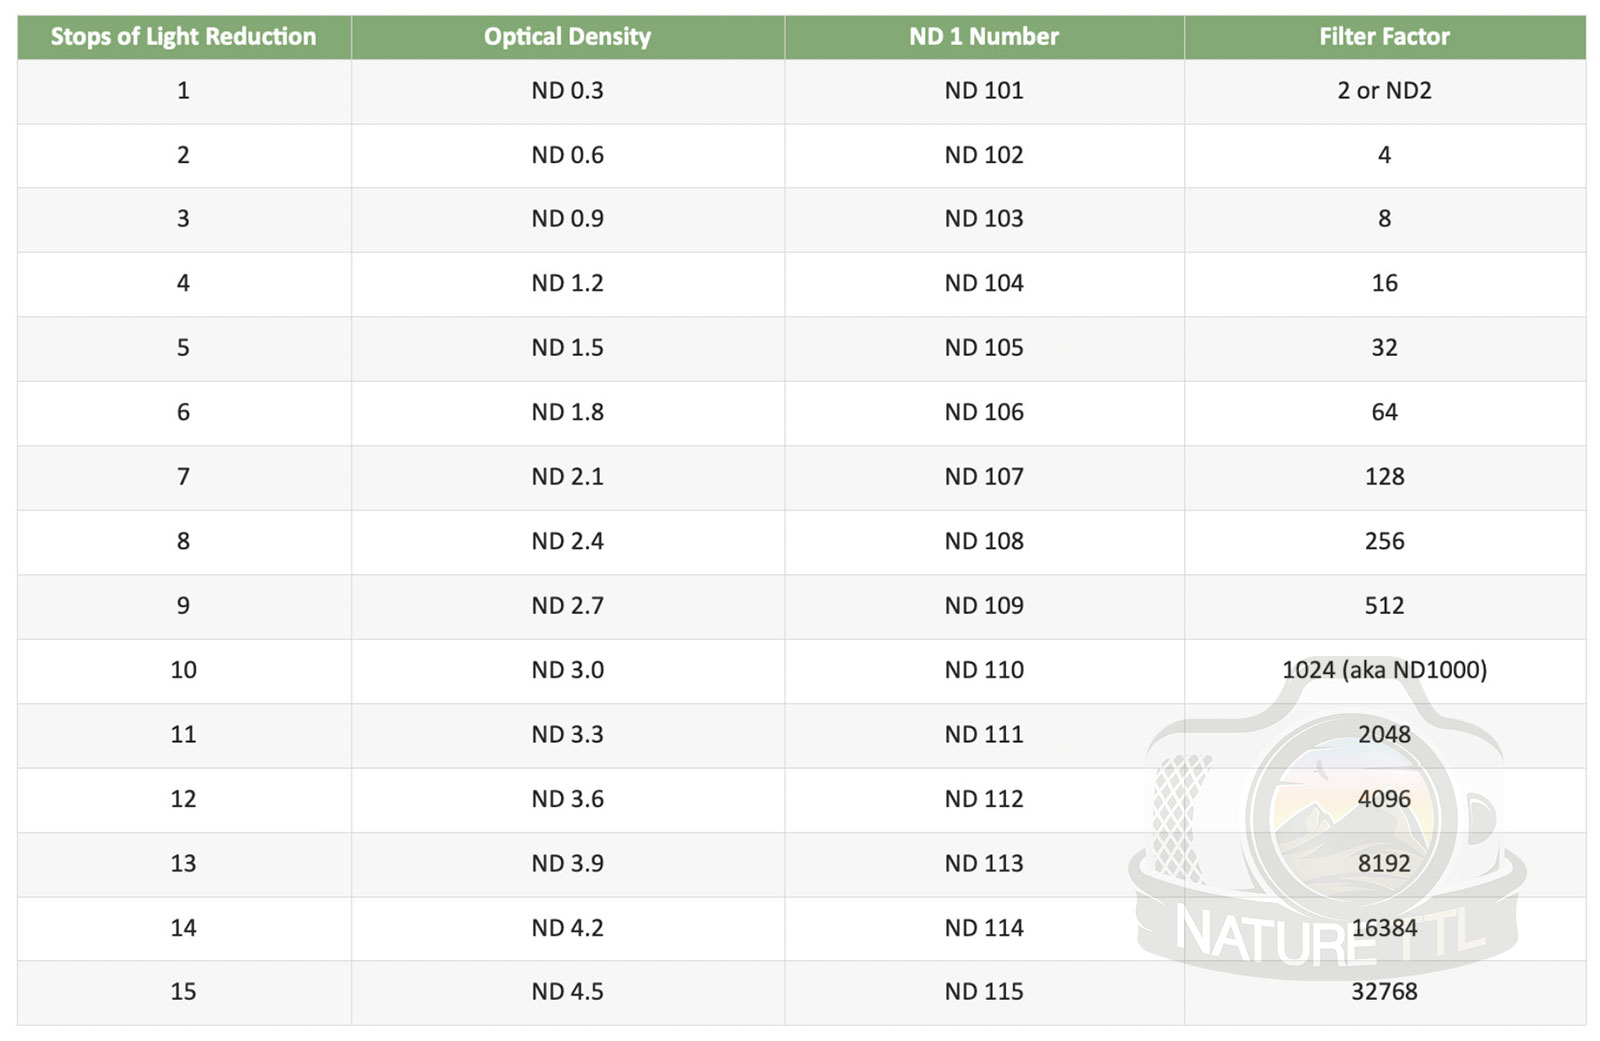Click the 64 filter factor value
This screenshot has width=1600, height=1041.
click(x=1384, y=412)
